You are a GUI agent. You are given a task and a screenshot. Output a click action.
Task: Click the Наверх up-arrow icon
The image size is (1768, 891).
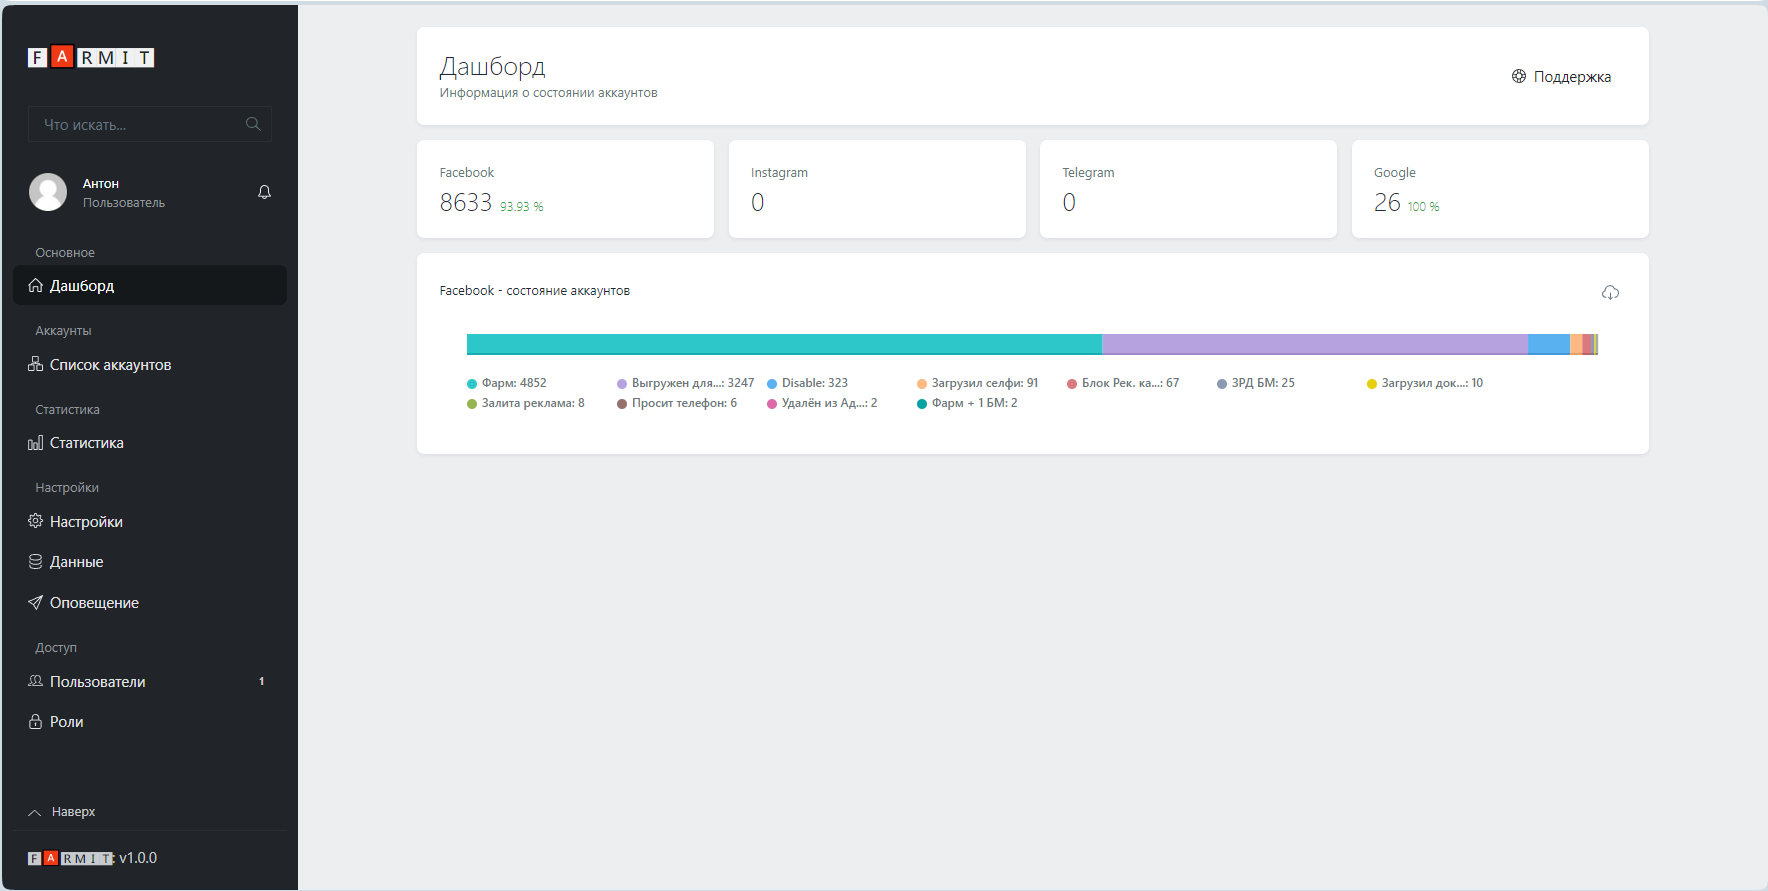(x=35, y=812)
